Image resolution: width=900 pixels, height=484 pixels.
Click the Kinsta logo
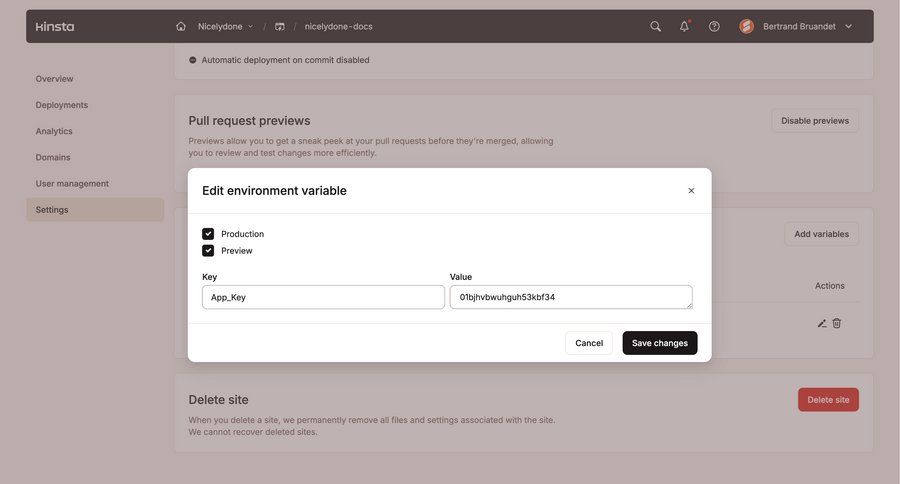pos(55,26)
